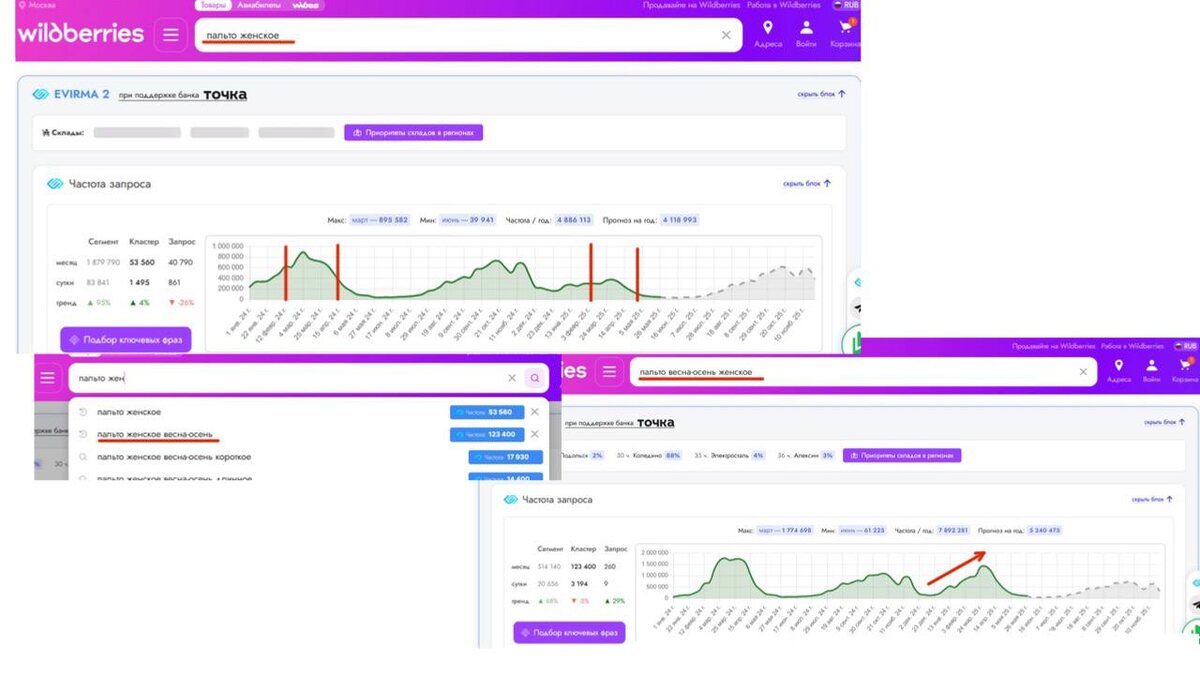Screen dimensions: 1200x675
Task: Remove the 'пальто женское весна-осень' suggestion from history
Action: click(534, 434)
